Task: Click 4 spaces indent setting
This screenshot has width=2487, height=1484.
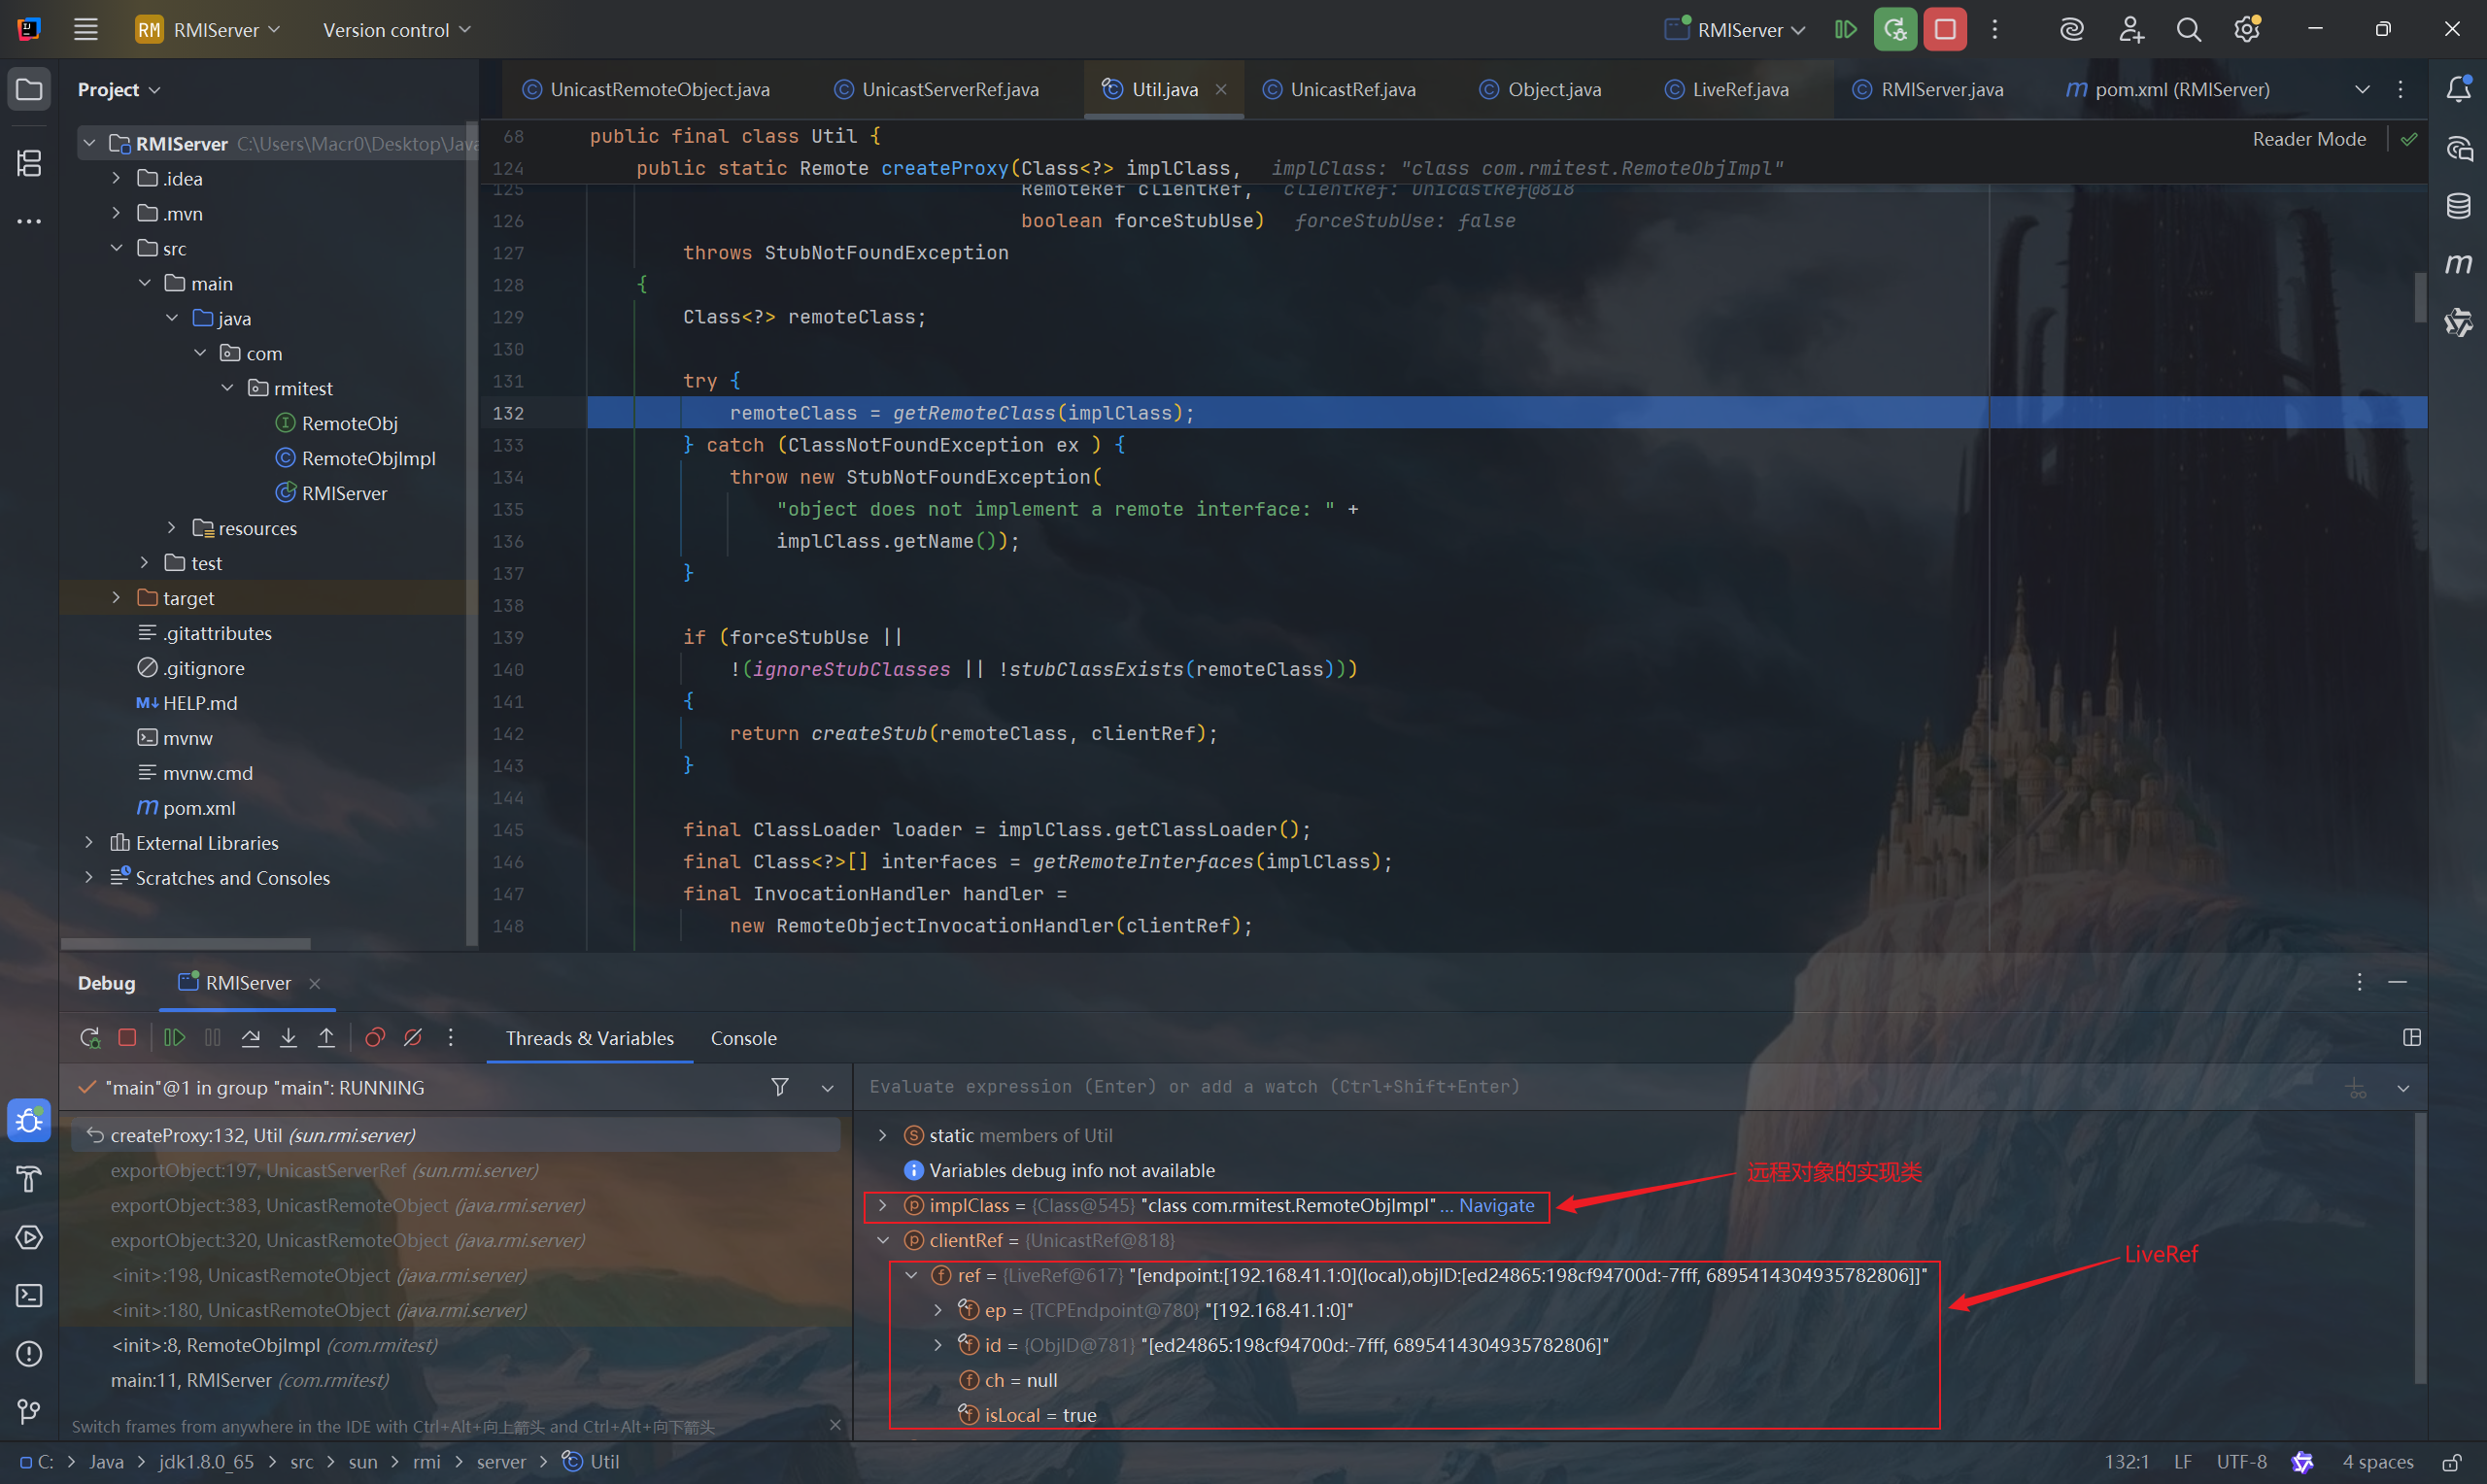Action: (2377, 1462)
